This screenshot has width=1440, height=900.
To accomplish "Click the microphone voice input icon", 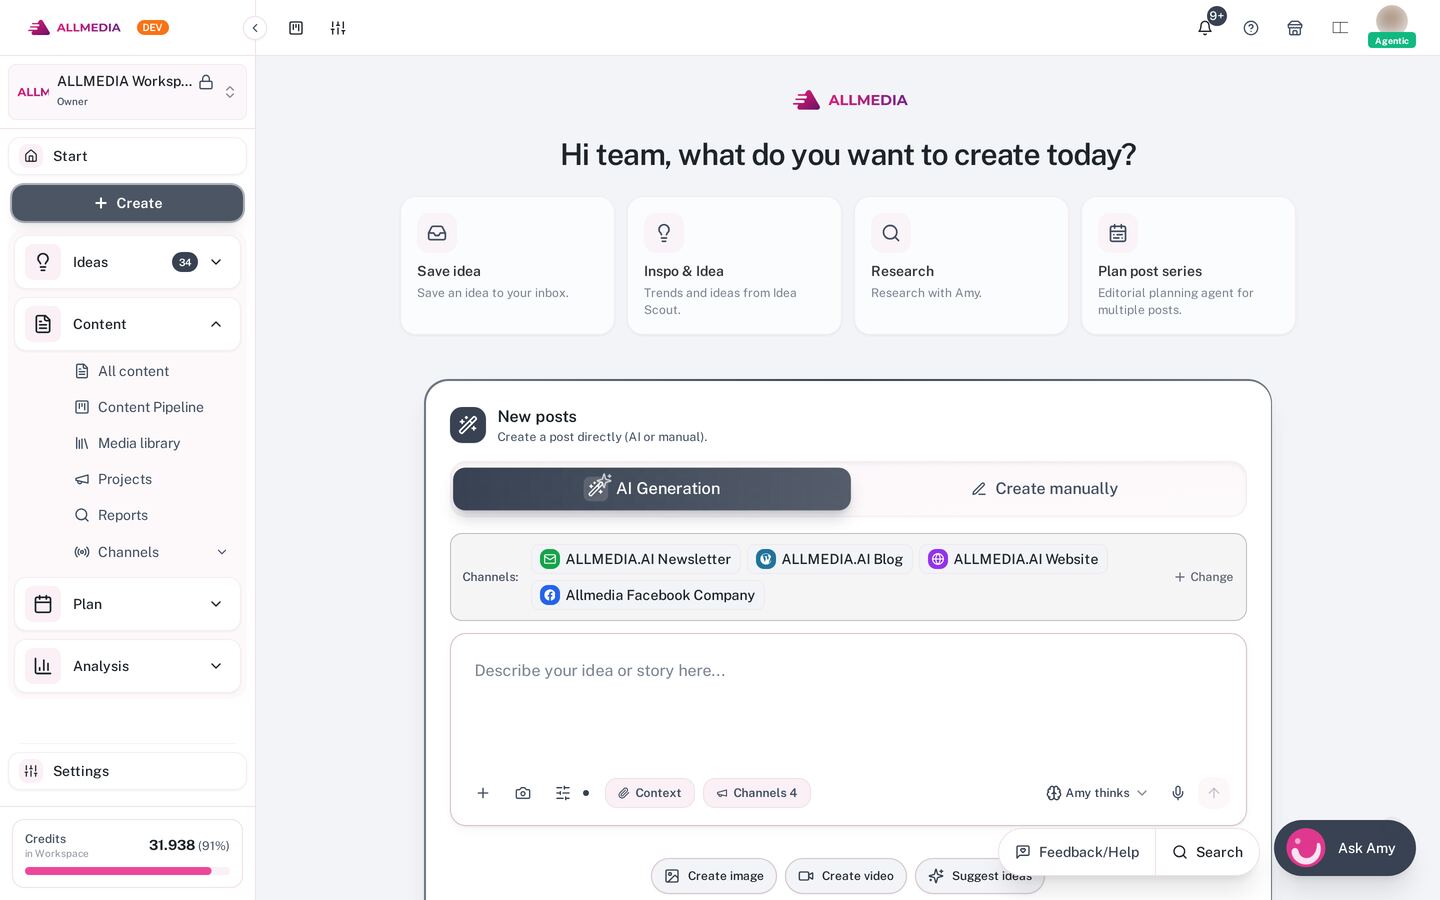I will point(1178,793).
